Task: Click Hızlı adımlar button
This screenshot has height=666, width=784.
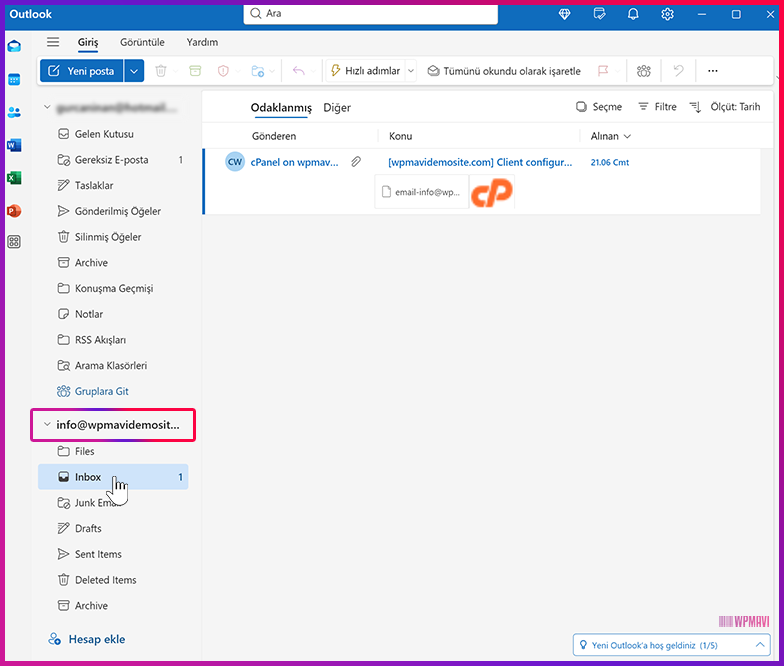Action: pyautogui.click(x=366, y=71)
